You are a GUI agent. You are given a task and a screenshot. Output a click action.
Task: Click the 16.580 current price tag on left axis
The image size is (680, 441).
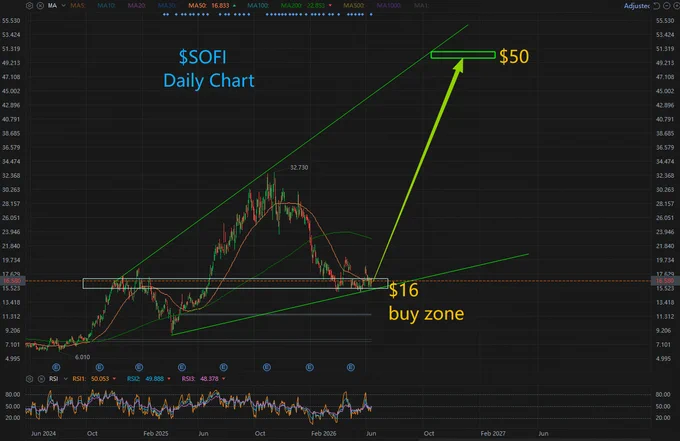11,281
